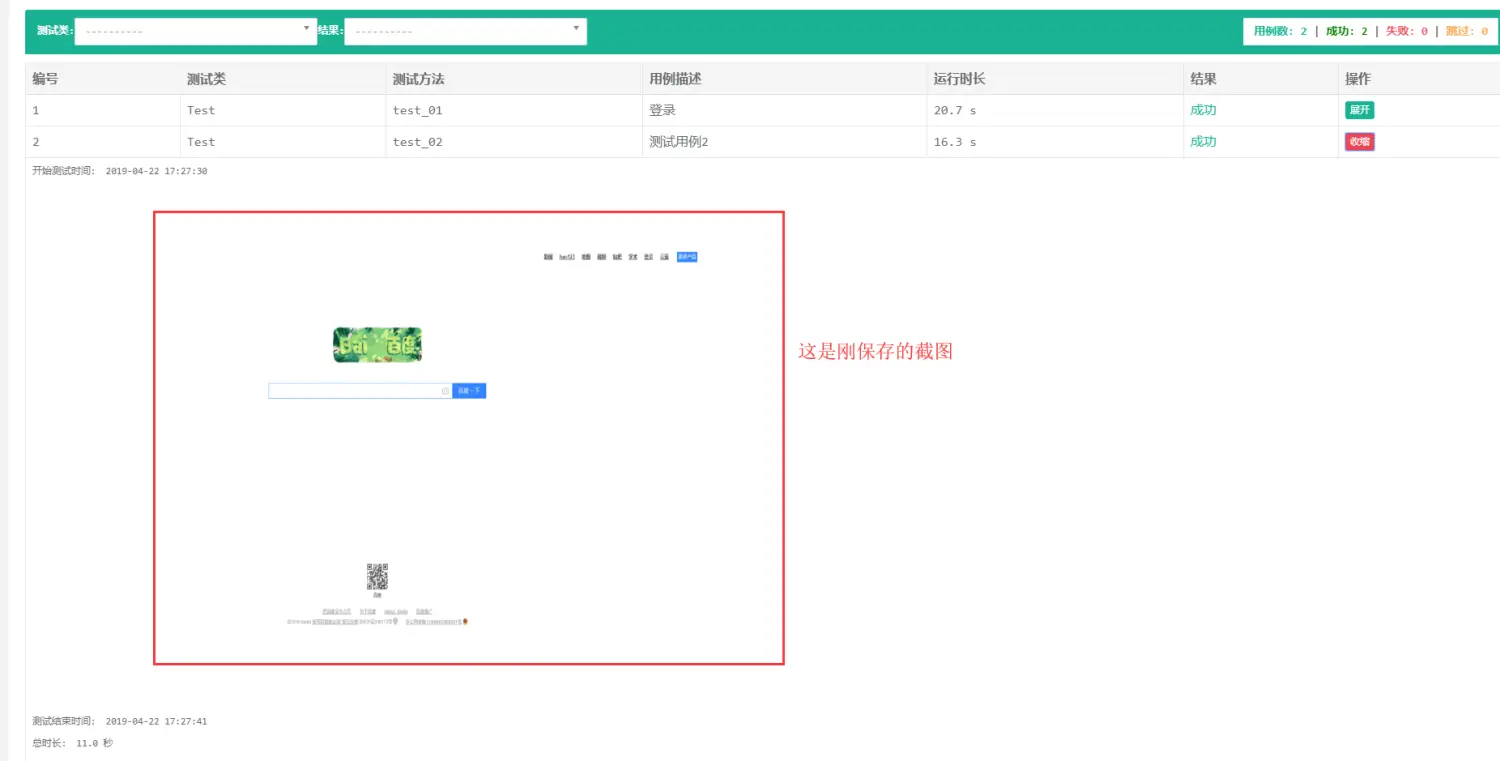This screenshot has height=761, width=1500.
Task: Click the 失败: 0 summary counter
Action: point(1406,31)
